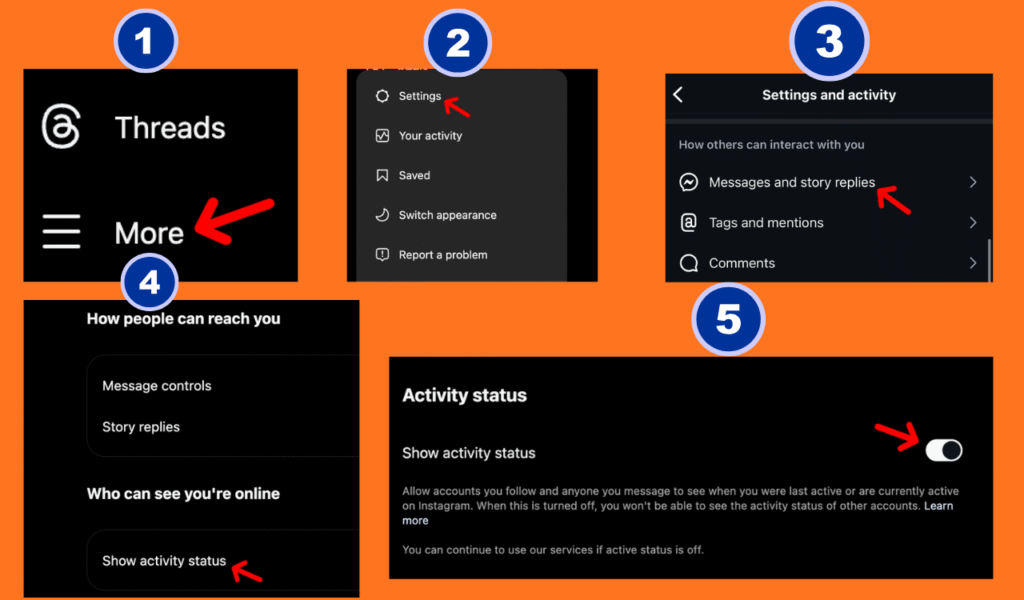Click the Your activity icon
Screen dimensions: 1024x600
382,136
